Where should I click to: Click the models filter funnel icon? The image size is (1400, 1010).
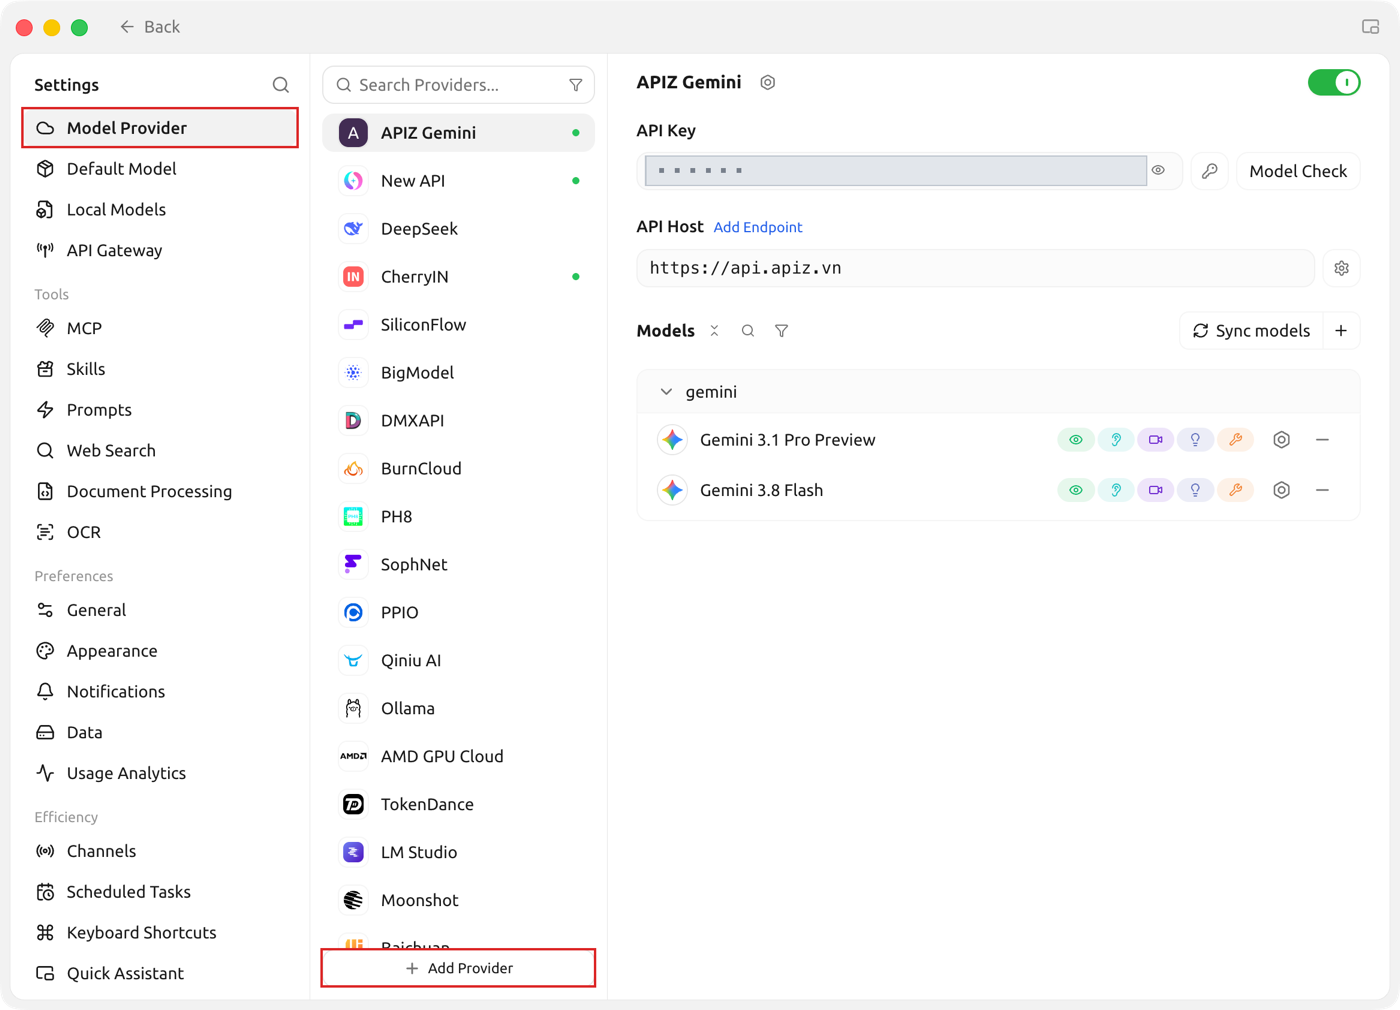[782, 331]
